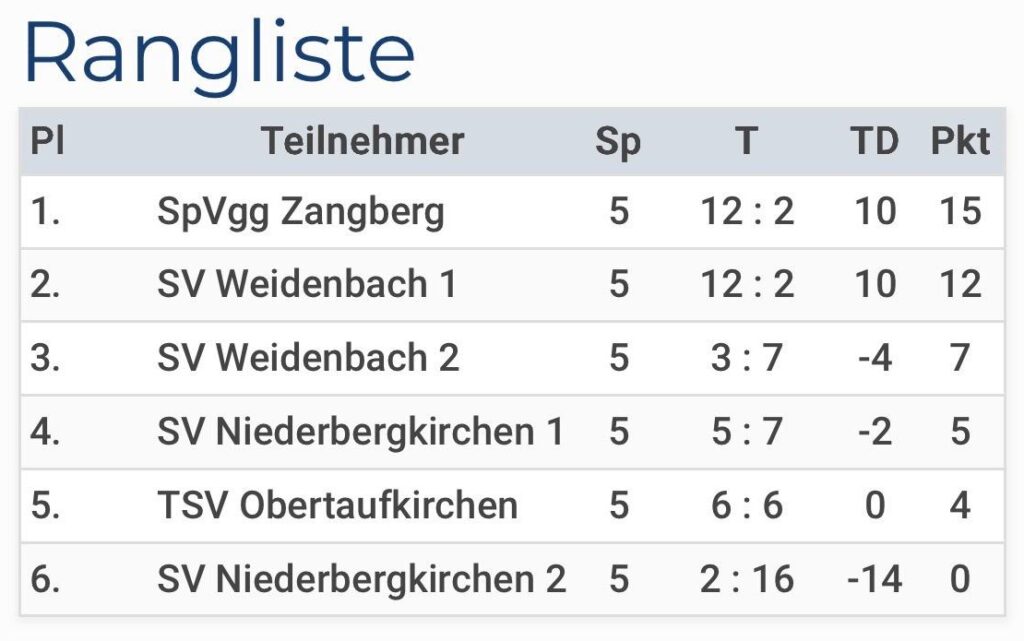This screenshot has width=1024, height=641.
Task: Sort by the Teilnehmer column header
Action: pos(362,142)
